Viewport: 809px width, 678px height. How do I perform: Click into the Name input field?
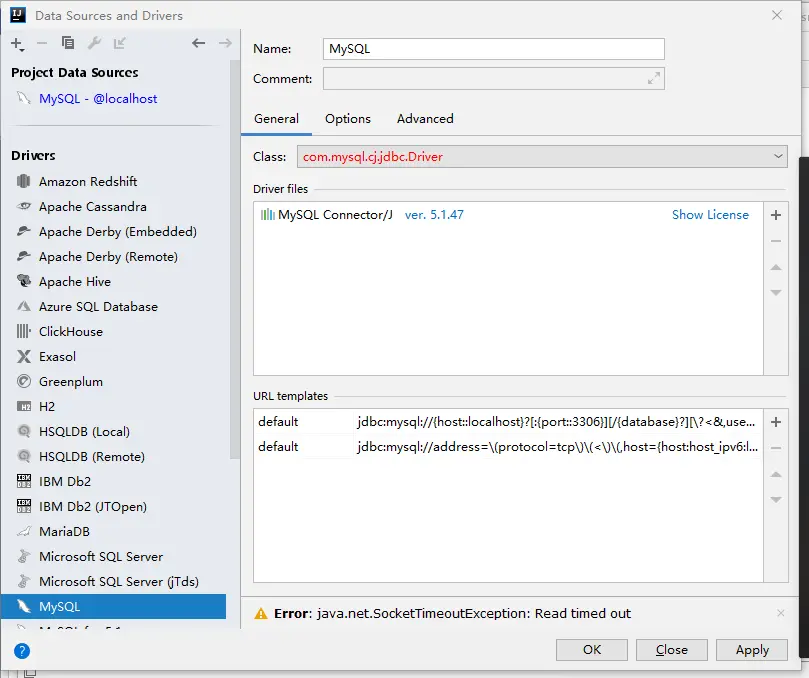tap(494, 49)
